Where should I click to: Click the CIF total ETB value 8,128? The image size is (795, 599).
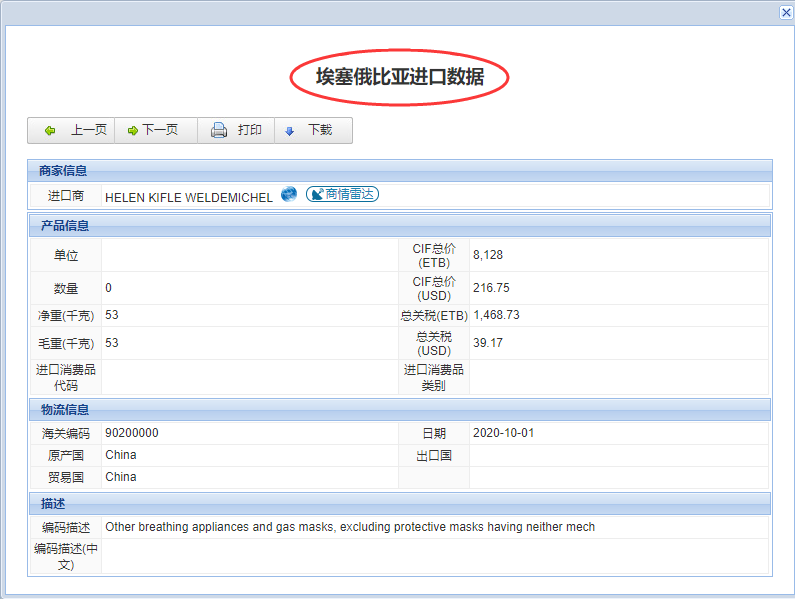pyautogui.click(x=488, y=255)
